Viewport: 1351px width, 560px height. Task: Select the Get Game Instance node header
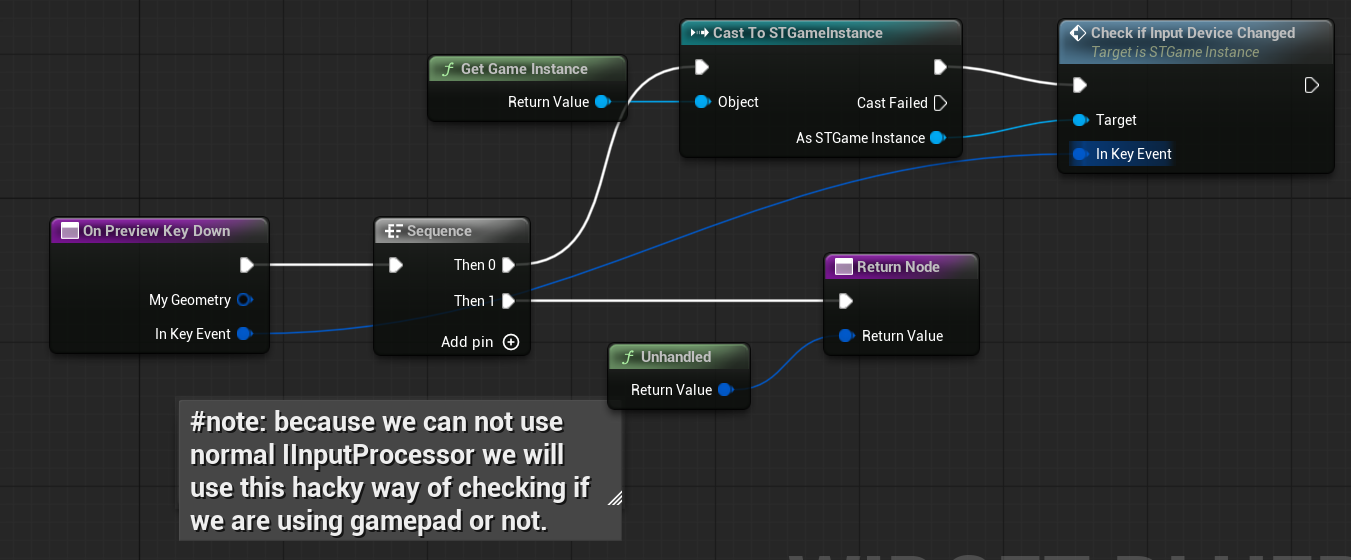point(527,69)
